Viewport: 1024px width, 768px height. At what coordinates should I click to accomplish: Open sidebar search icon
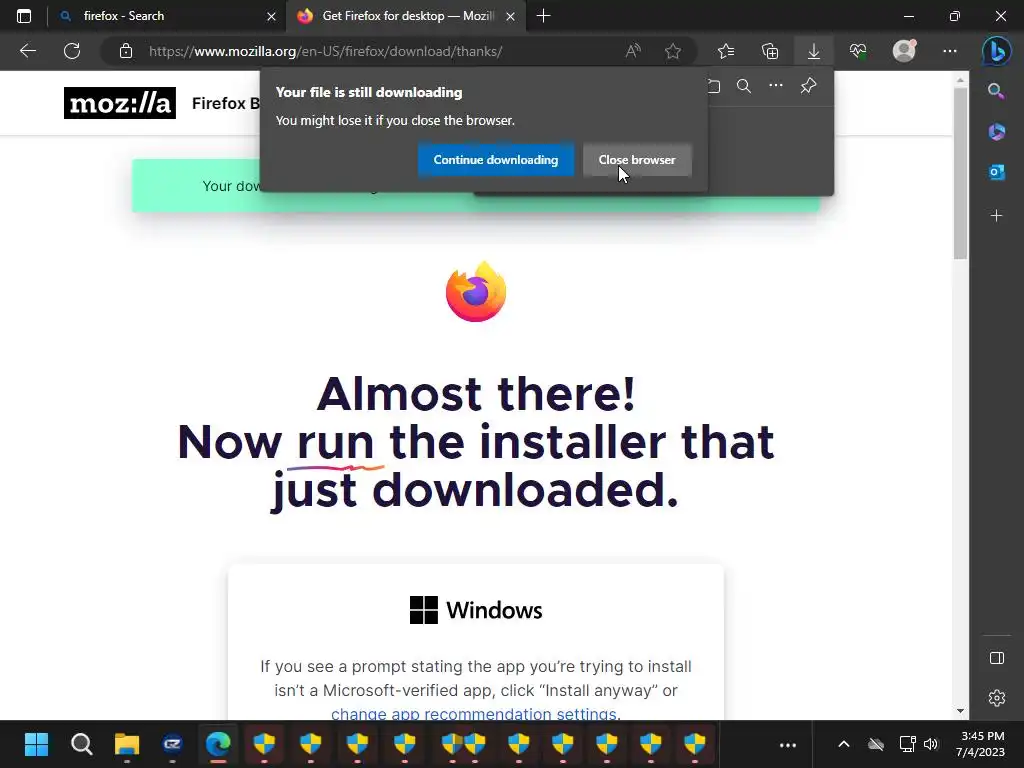[997, 91]
